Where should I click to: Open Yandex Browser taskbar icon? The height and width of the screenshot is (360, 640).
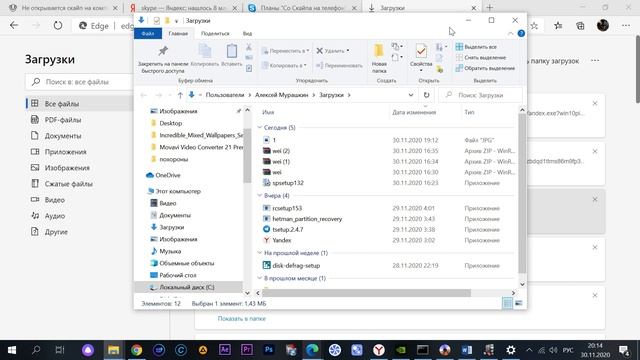tap(379, 350)
